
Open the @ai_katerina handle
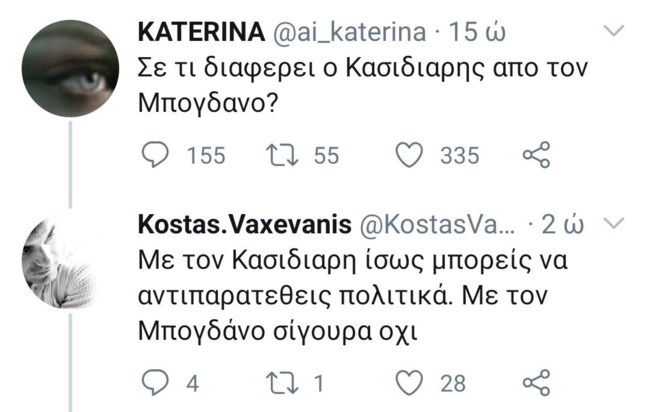click(x=349, y=33)
